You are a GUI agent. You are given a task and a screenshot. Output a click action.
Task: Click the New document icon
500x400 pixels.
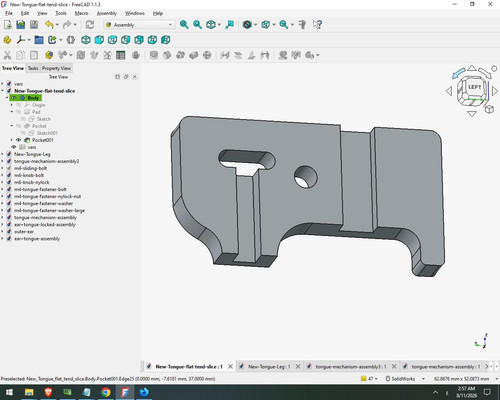(x=7, y=25)
